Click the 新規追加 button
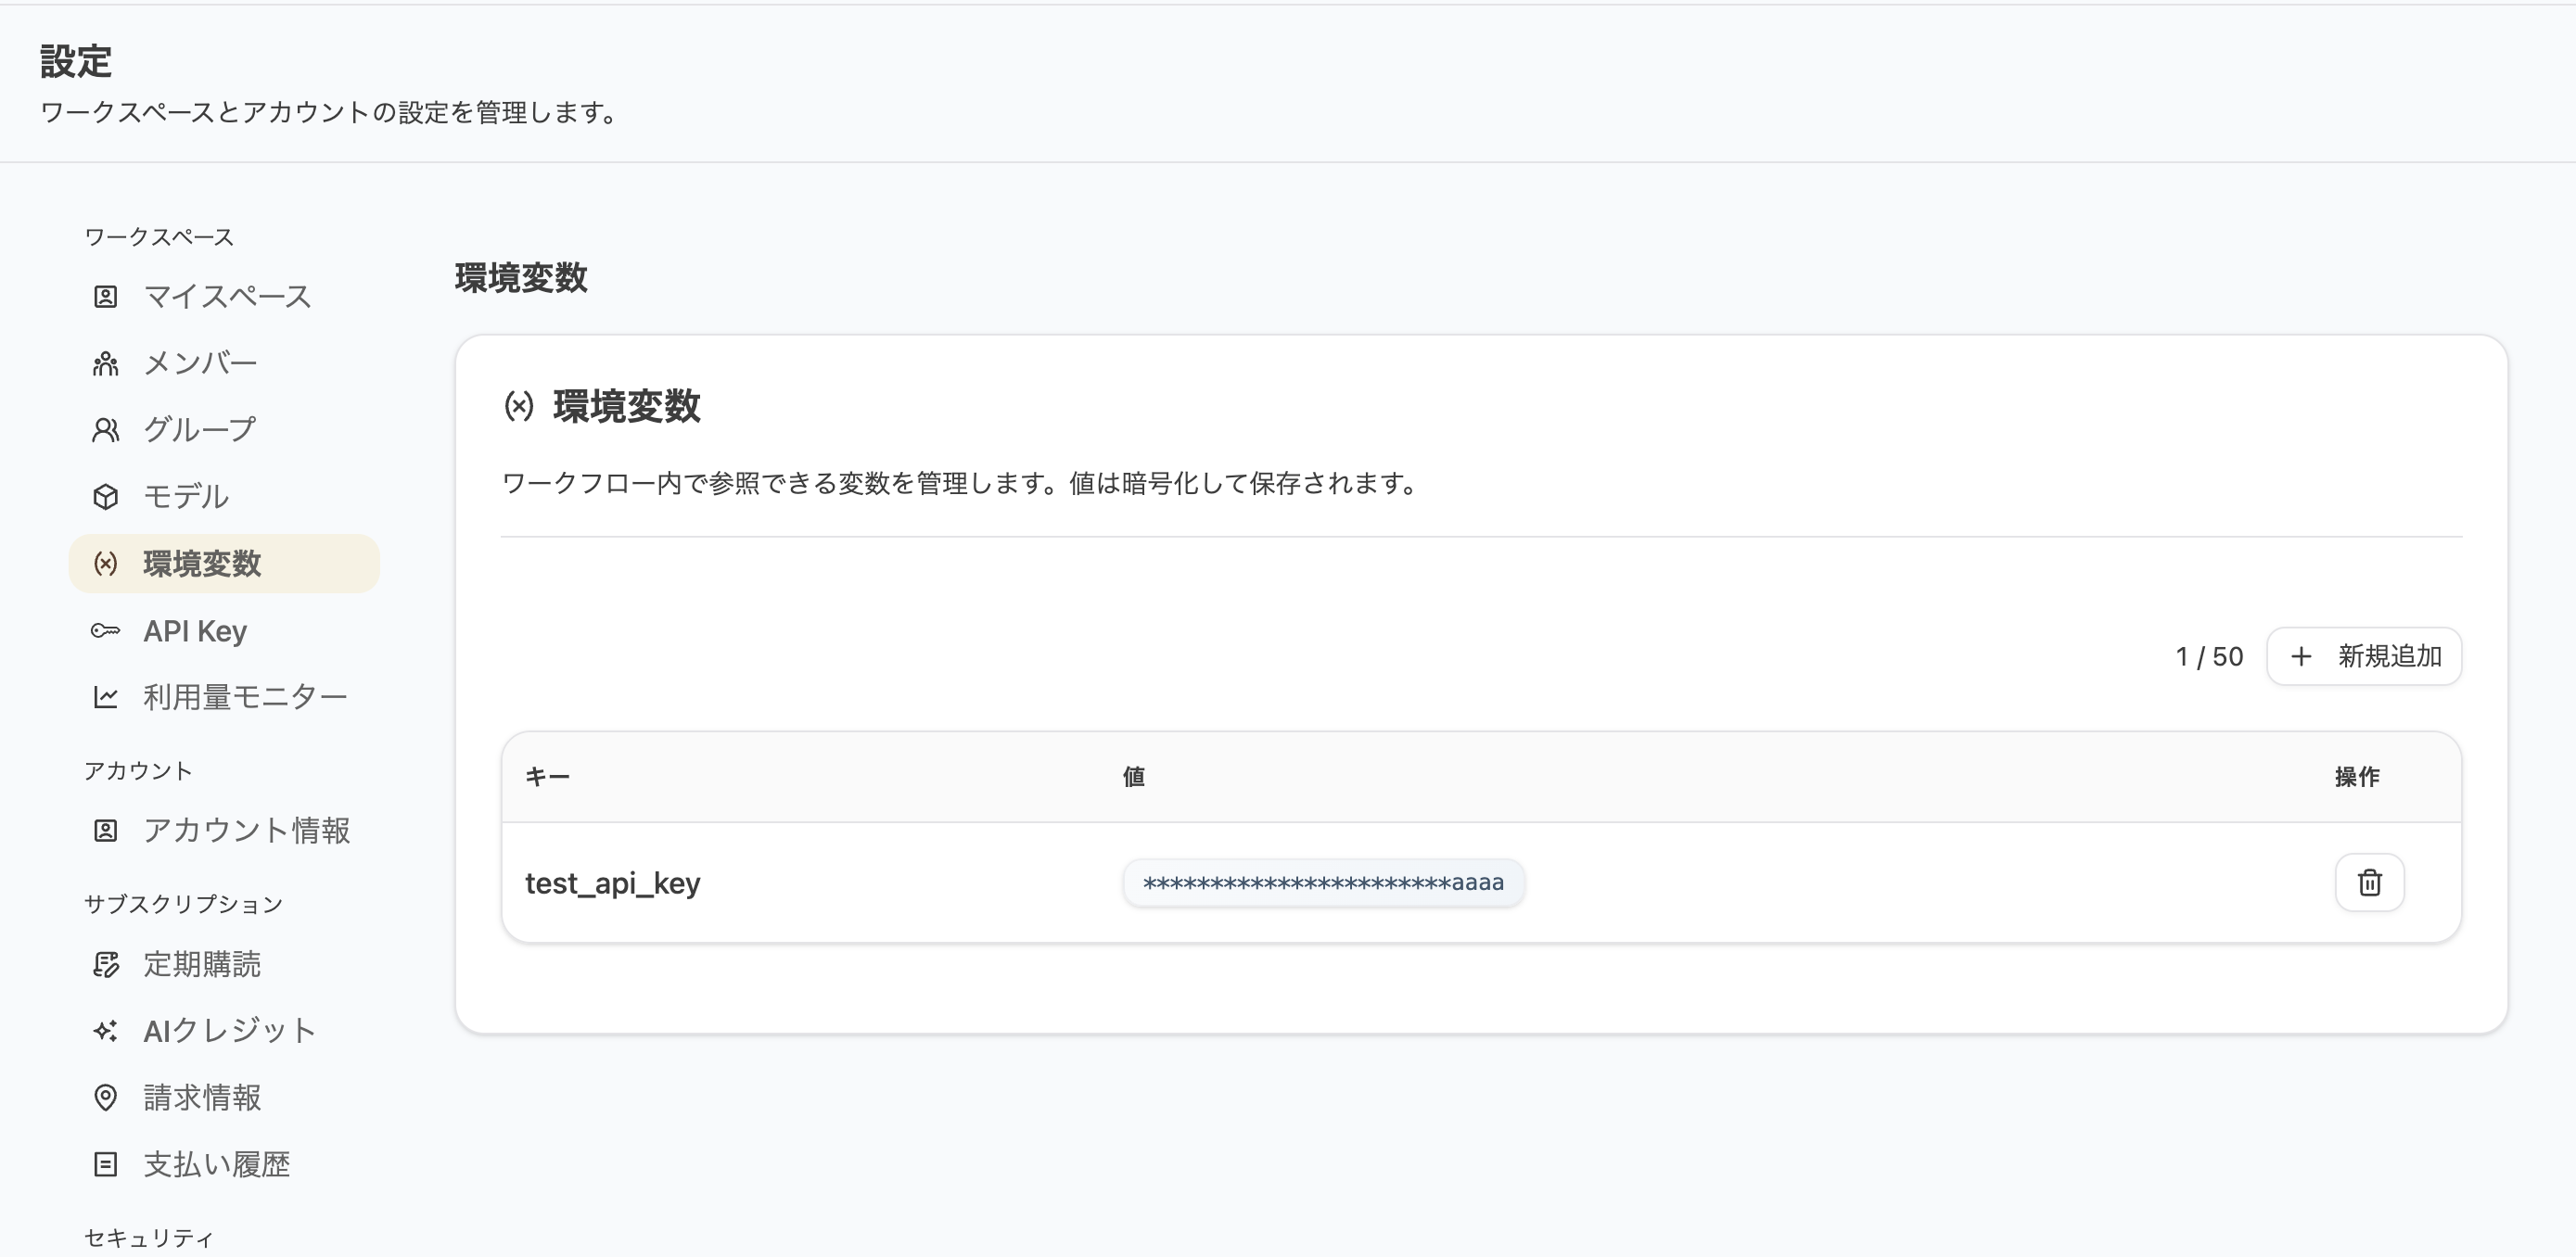 click(2364, 657)
